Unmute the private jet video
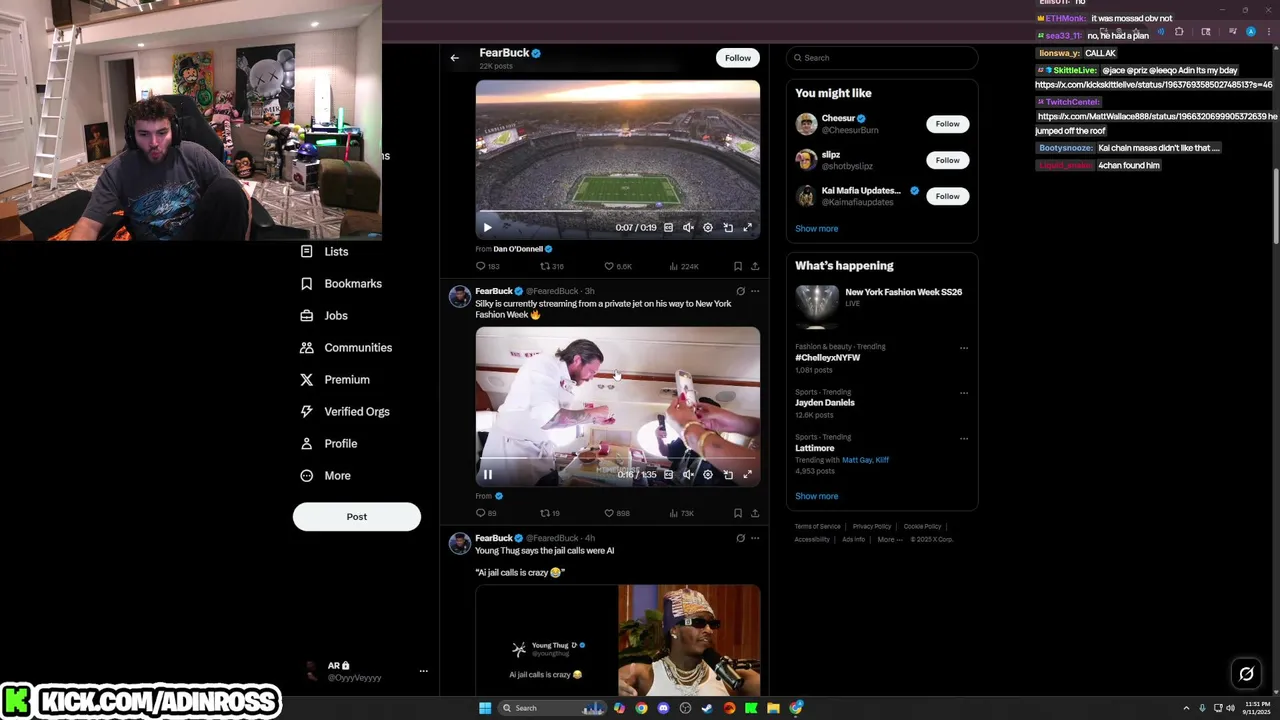Viewport: 1280px width, 720px height. 688,475
